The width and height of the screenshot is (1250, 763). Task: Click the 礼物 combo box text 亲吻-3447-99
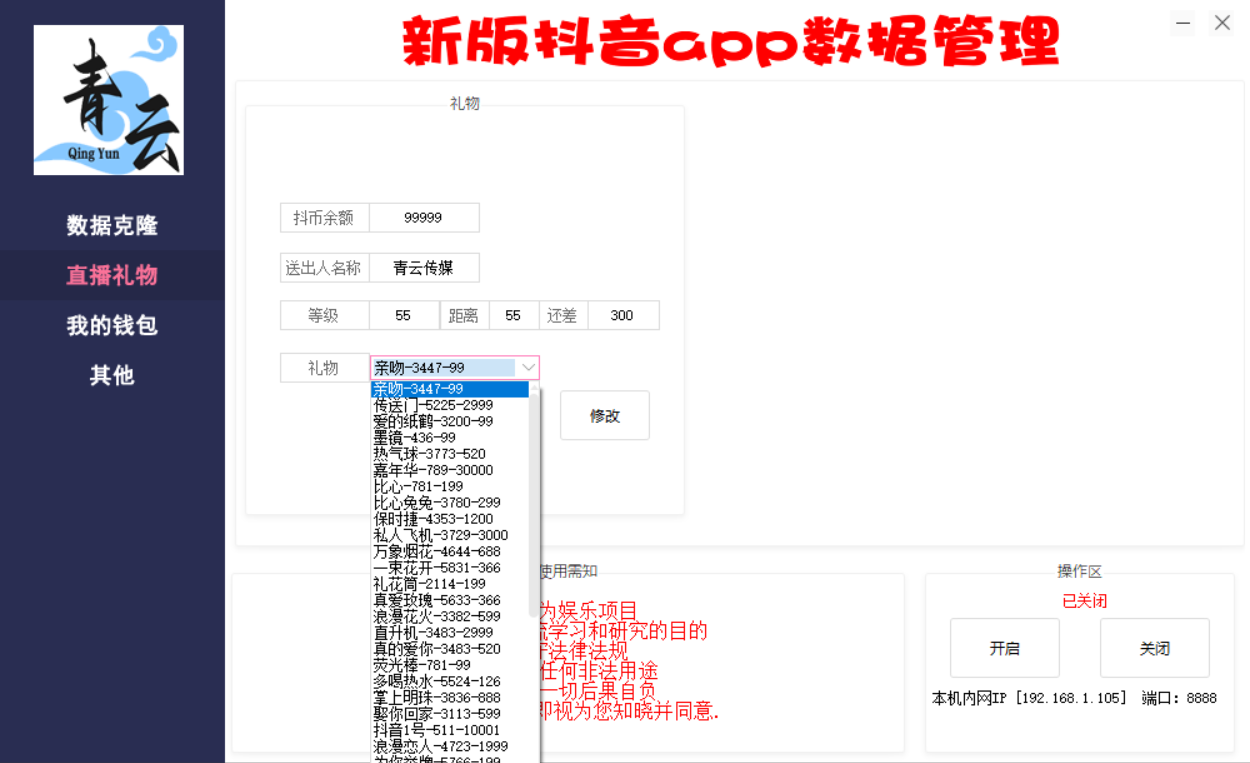[x=444, y=368]
